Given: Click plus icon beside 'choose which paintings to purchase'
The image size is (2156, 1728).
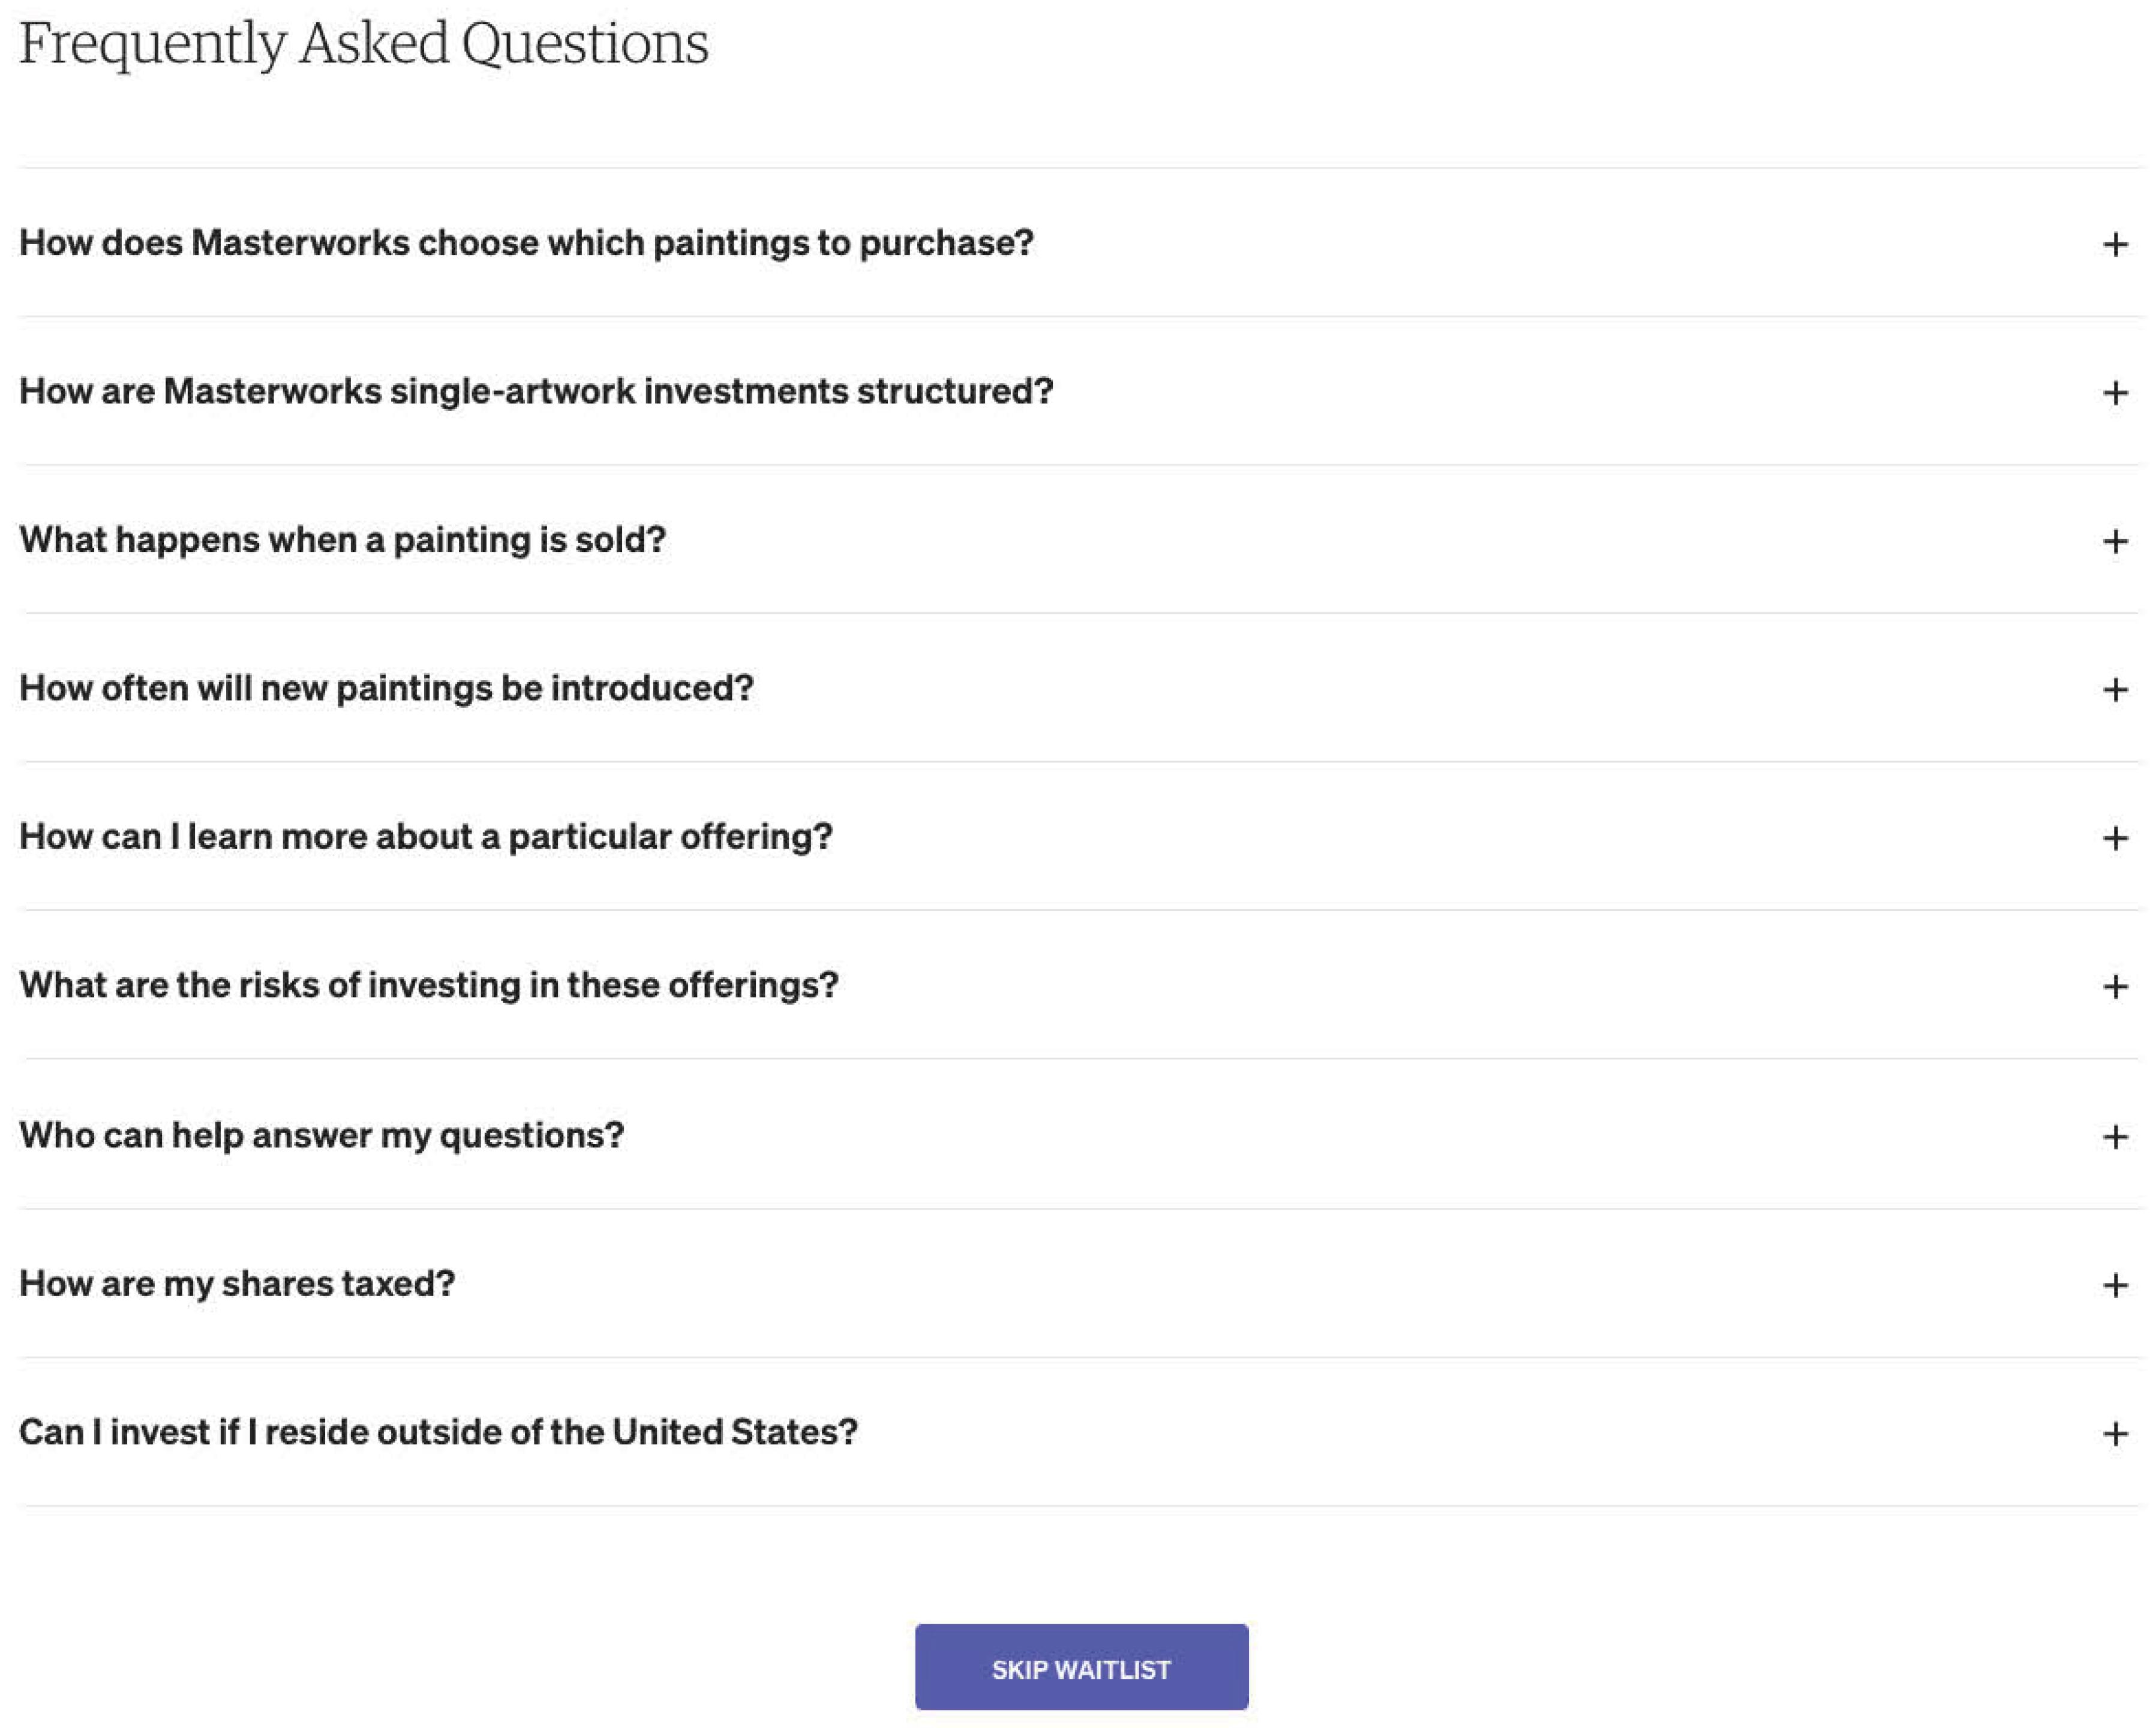Looking at the screenshot, I should pyautogui.click(x=2114, y=244).
